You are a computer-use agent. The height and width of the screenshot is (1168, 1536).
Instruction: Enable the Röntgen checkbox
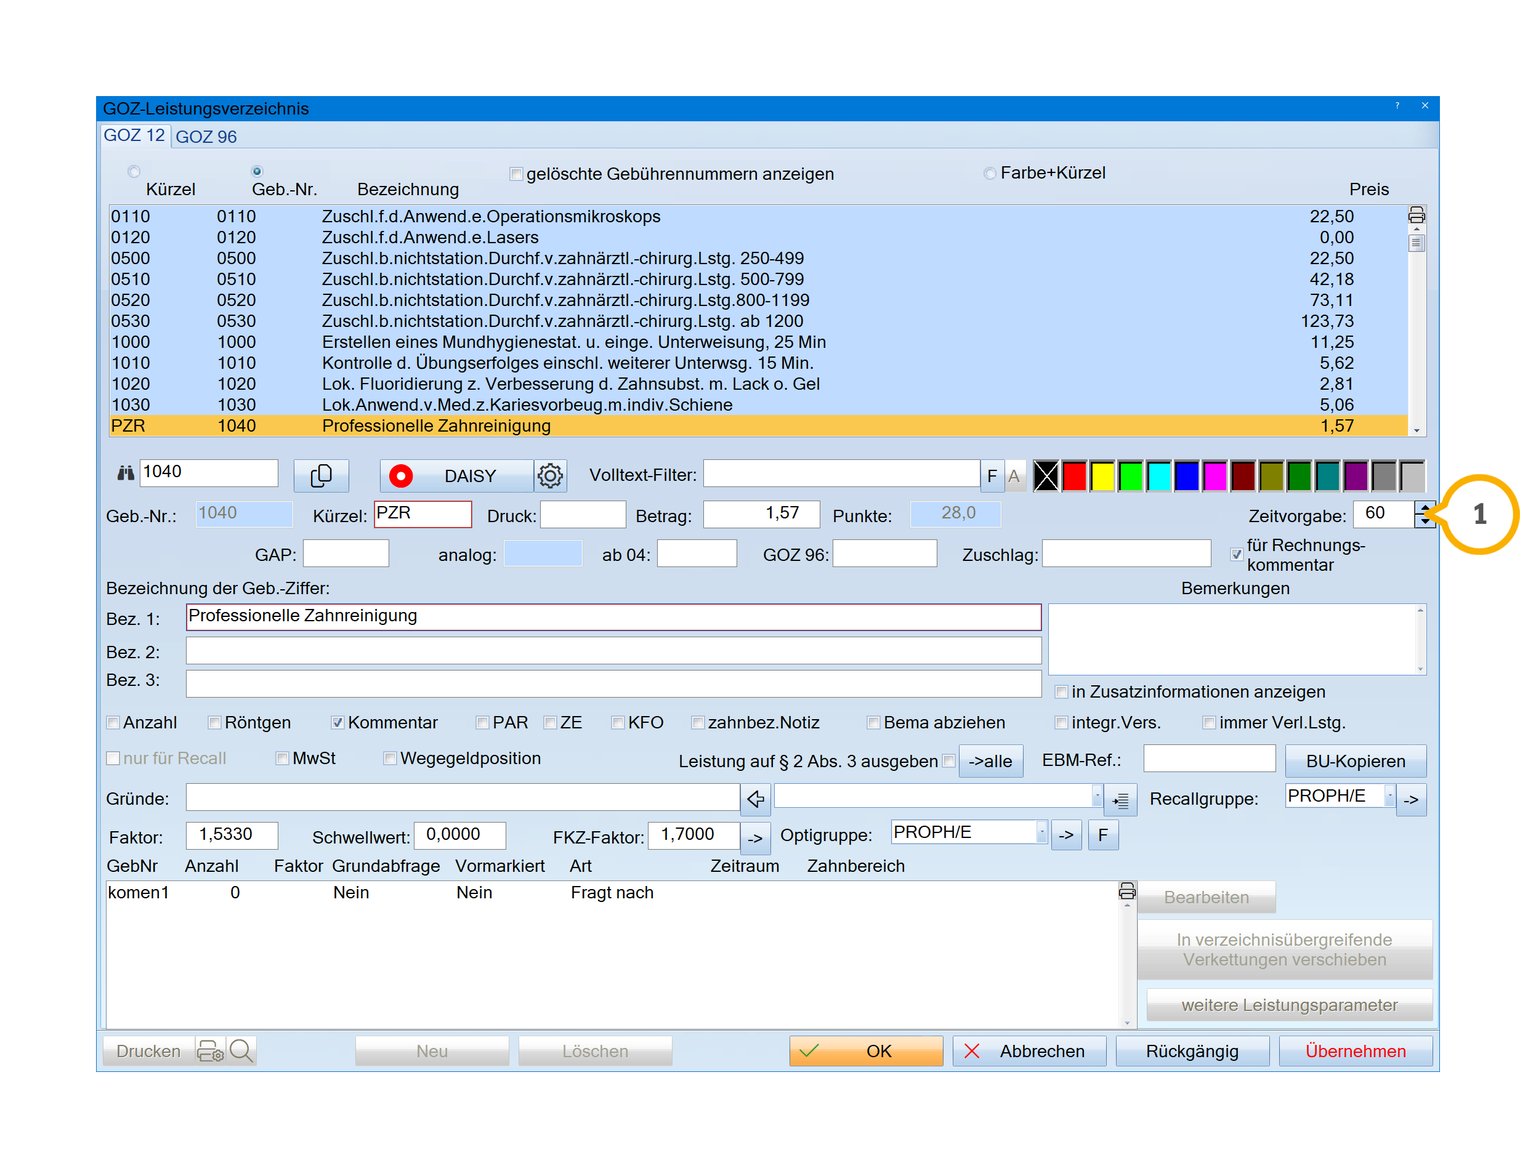point(214,723)
